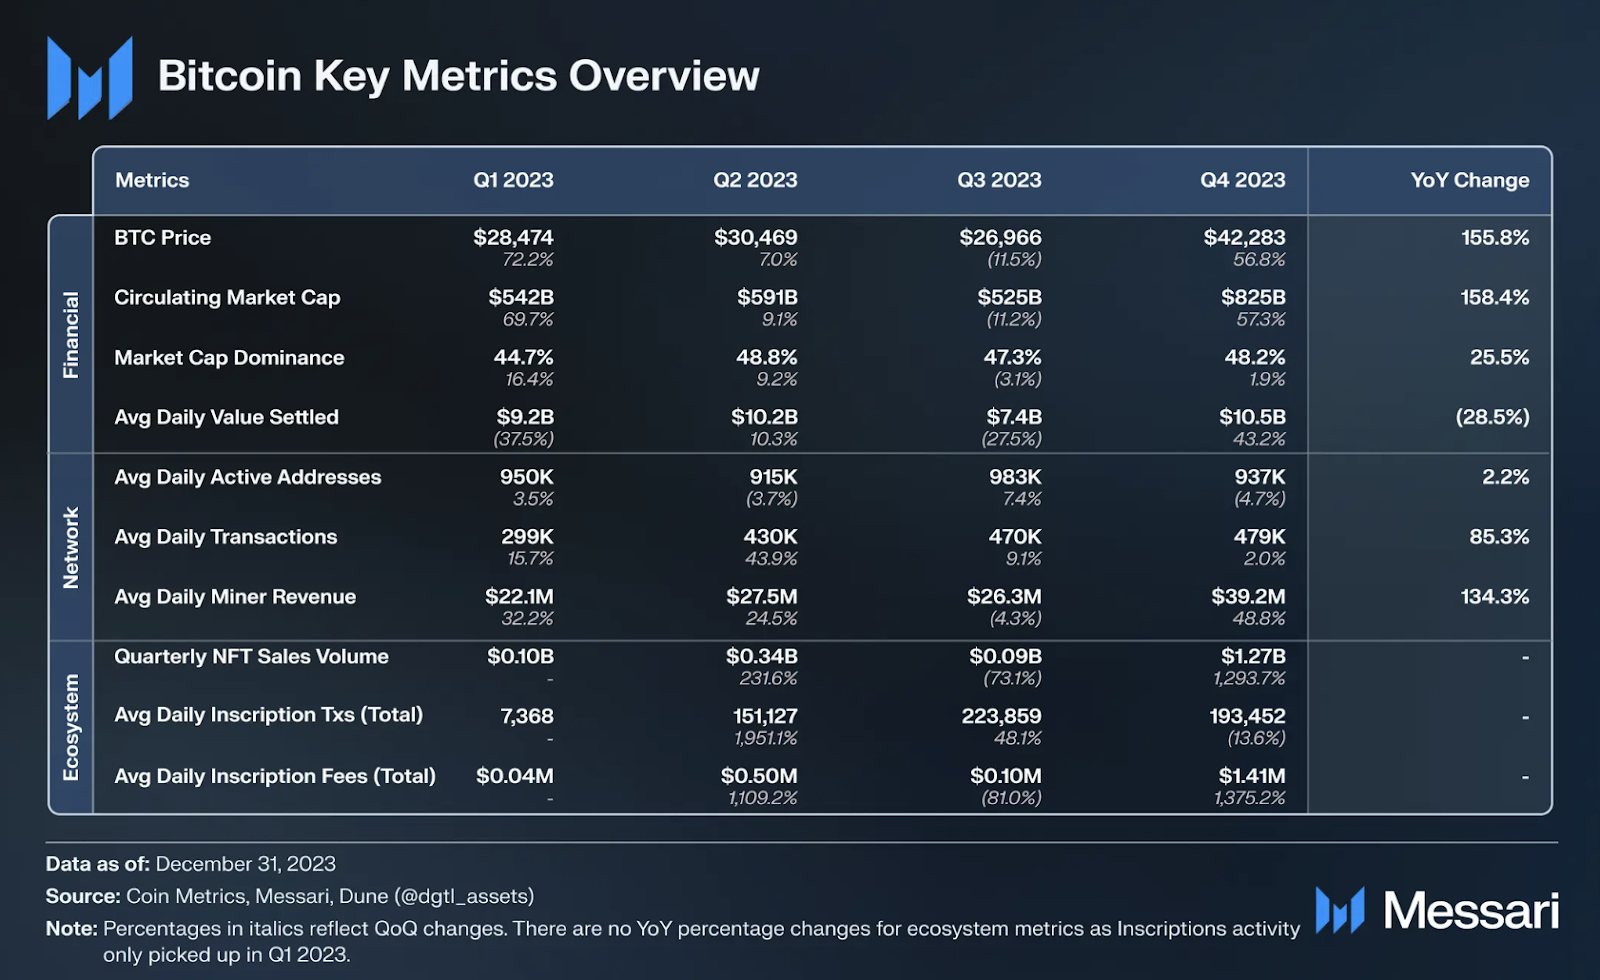Click the Q4 2023 BTC price $42,283
Viewport: 1600px width, 980px height.
pos(1244,238)
